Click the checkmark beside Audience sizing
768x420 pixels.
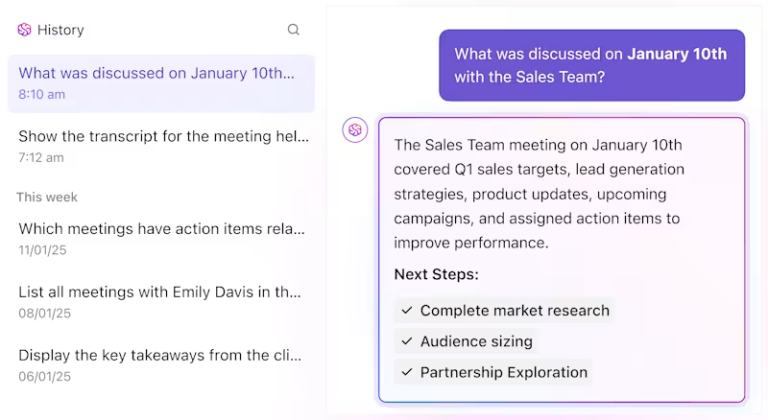pos(407,342)
